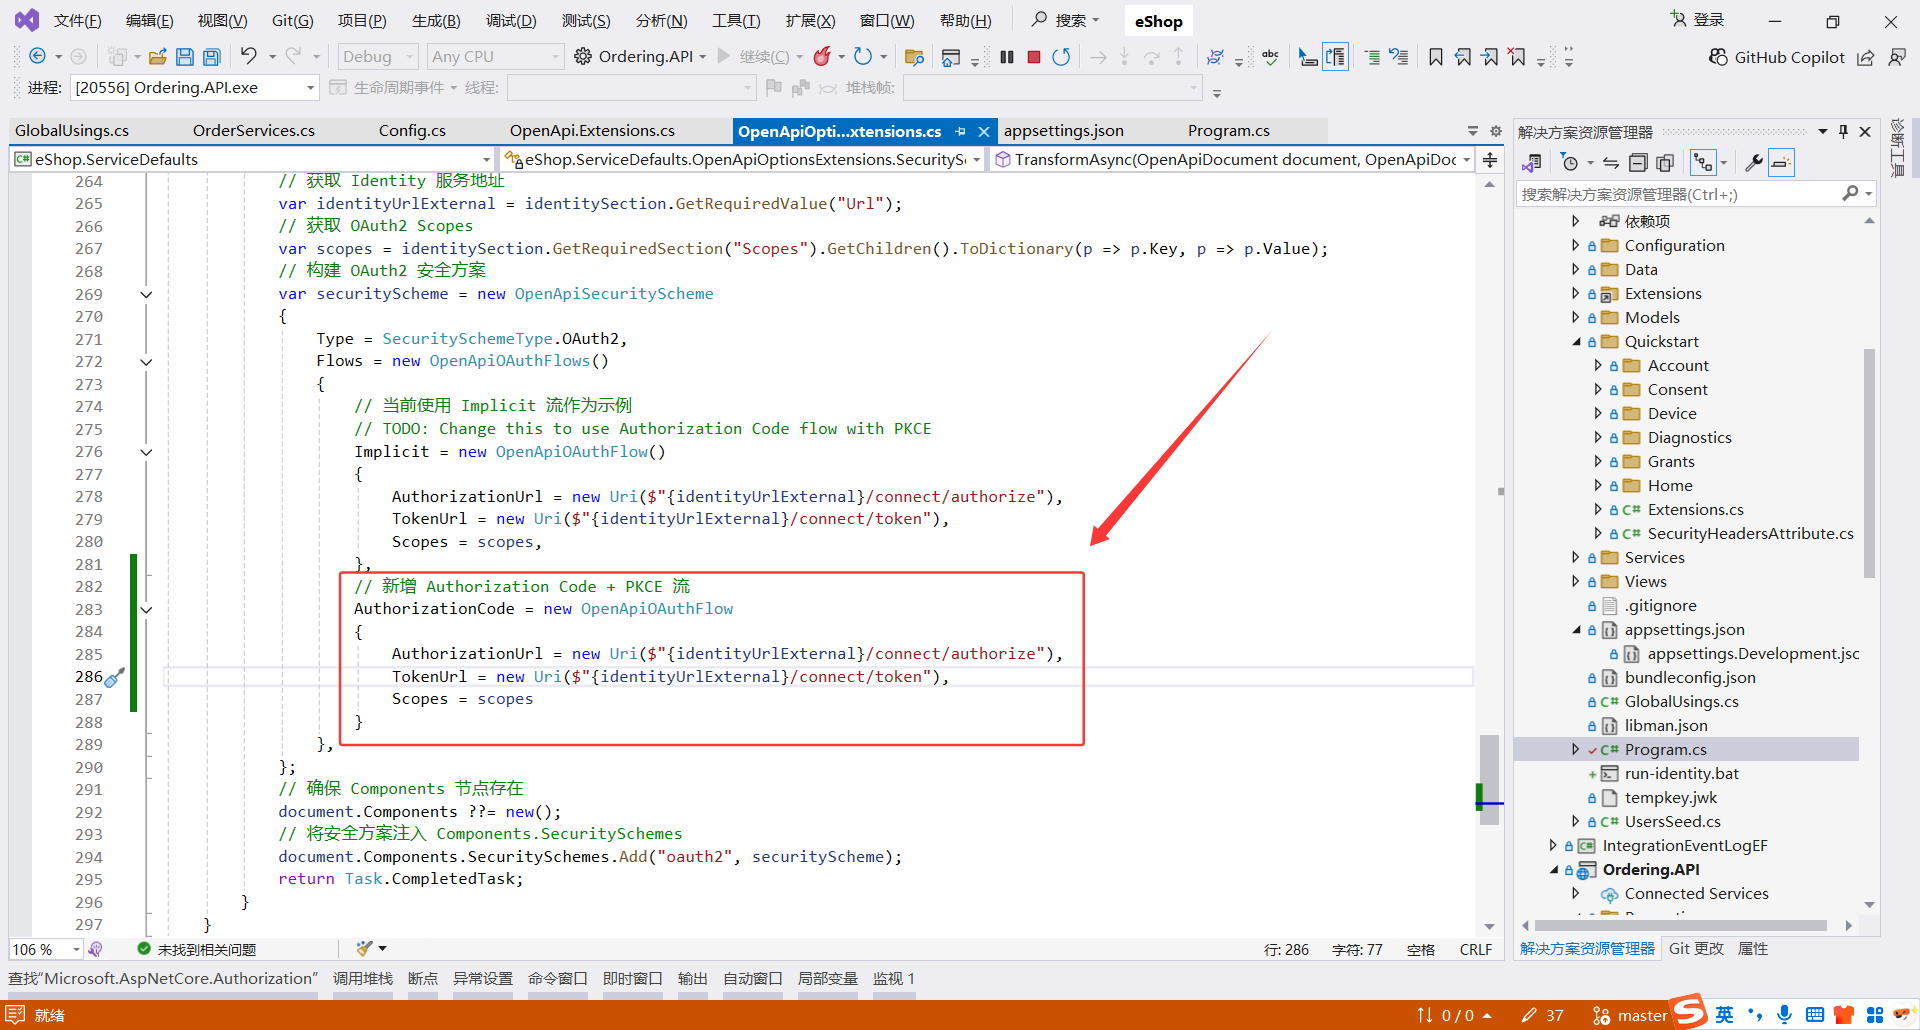The height and width of the screenshot is (1030, 1920).
Task: Click the Show All Files icon in Solution Explorer
Action: click(x=1665, y=163)
